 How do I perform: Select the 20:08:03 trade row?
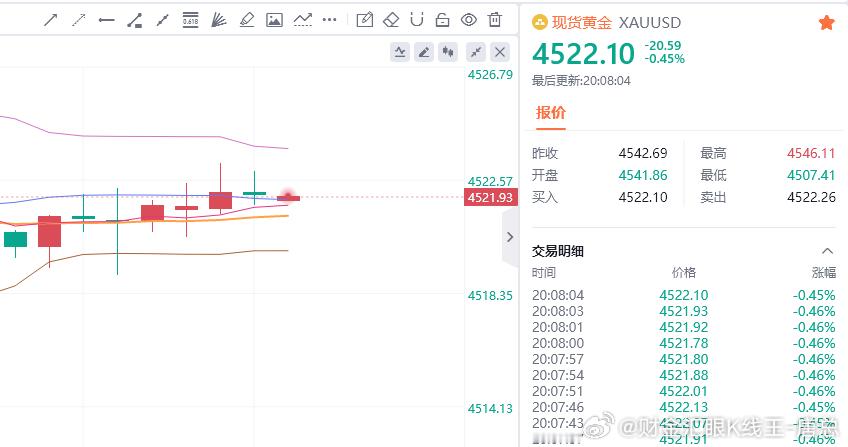684,311
